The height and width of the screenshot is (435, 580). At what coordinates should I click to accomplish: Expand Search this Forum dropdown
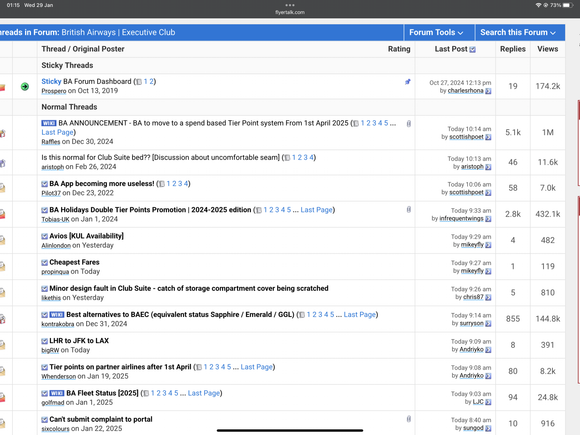coord(518,33)
